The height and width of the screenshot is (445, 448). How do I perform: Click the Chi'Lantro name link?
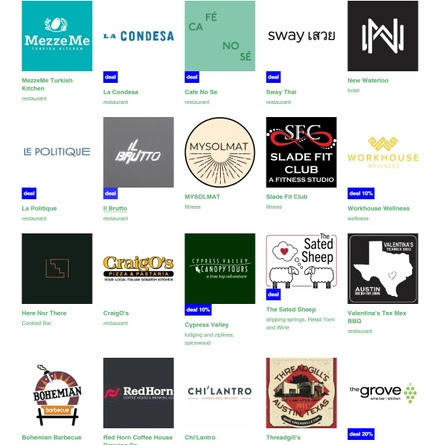point(200,437)
